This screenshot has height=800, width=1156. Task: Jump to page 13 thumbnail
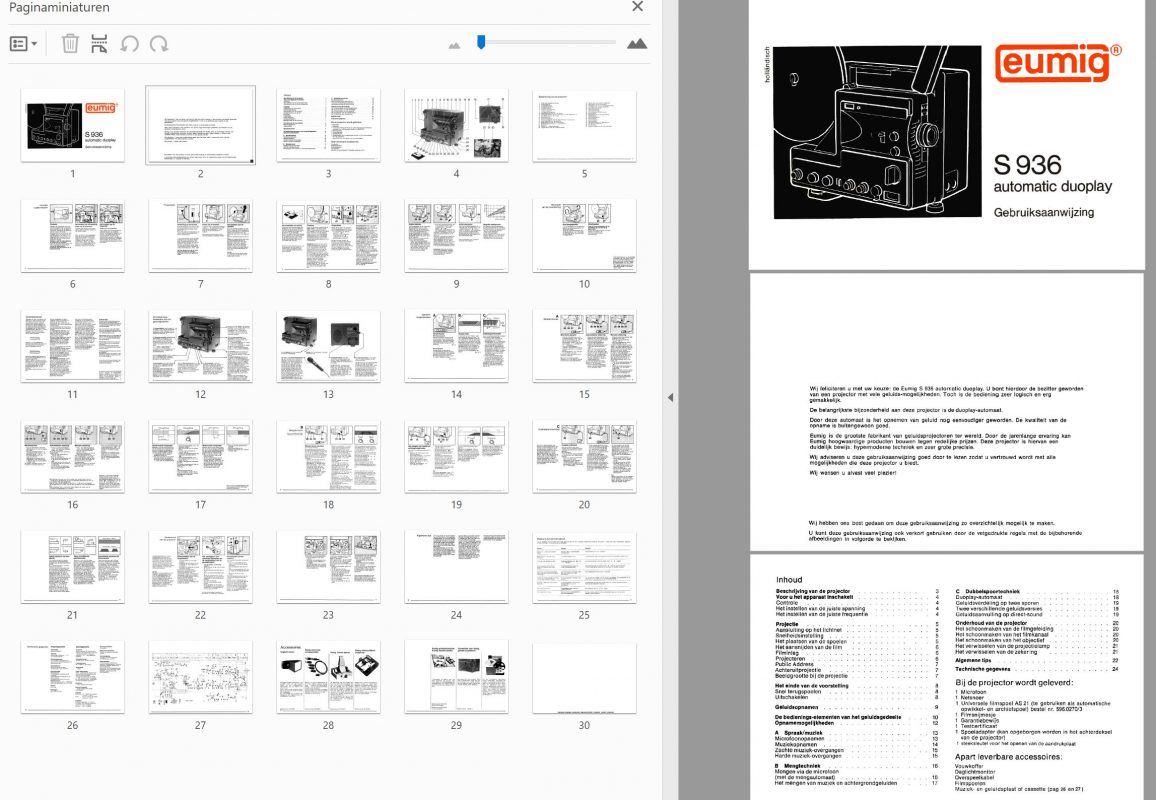(x=328, y=346)
